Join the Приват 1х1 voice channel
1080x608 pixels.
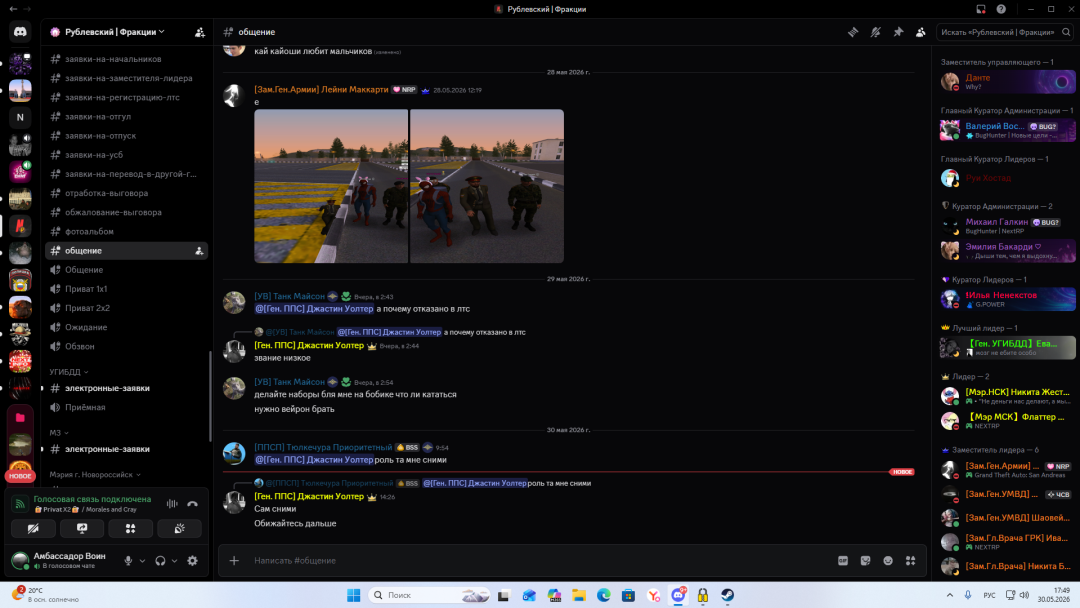tap(126, 289)
